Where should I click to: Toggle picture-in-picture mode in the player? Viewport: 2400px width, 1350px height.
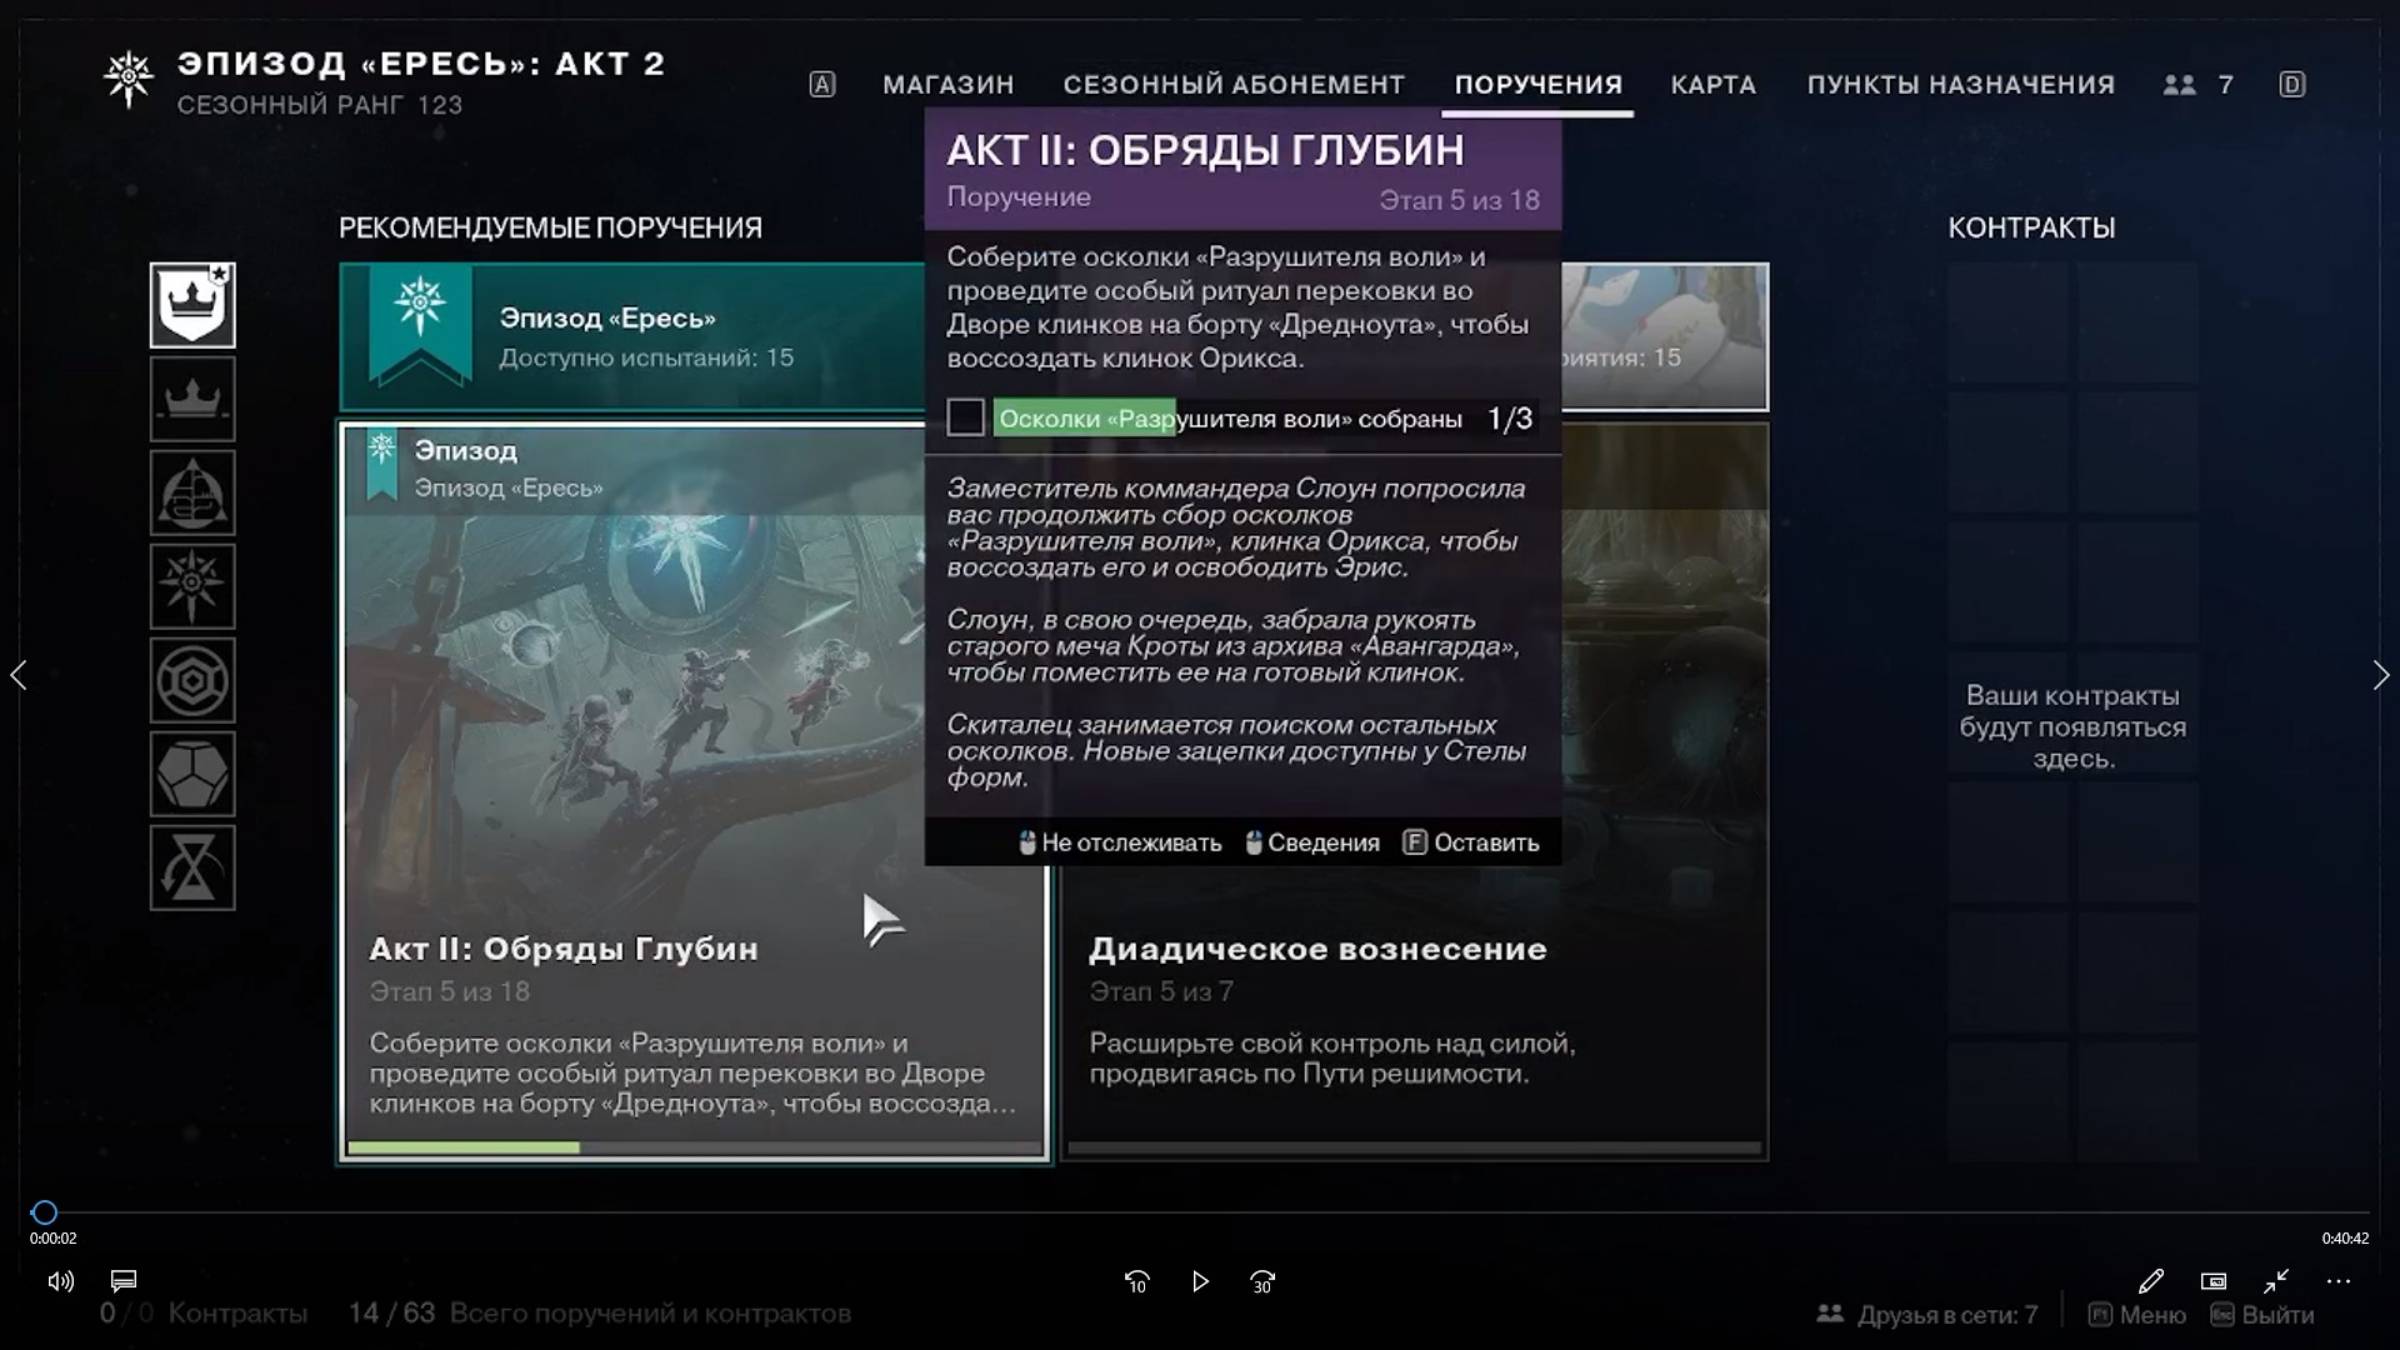2214,1281
